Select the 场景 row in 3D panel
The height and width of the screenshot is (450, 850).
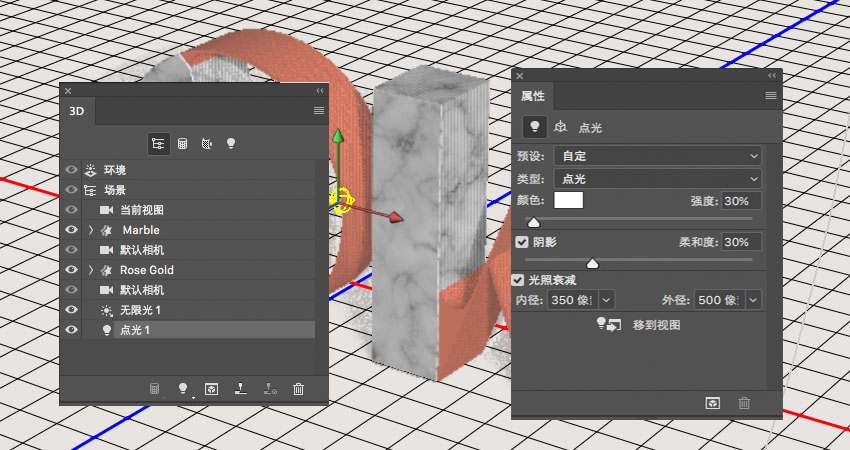pyautogui.click(x=198, y=190)
